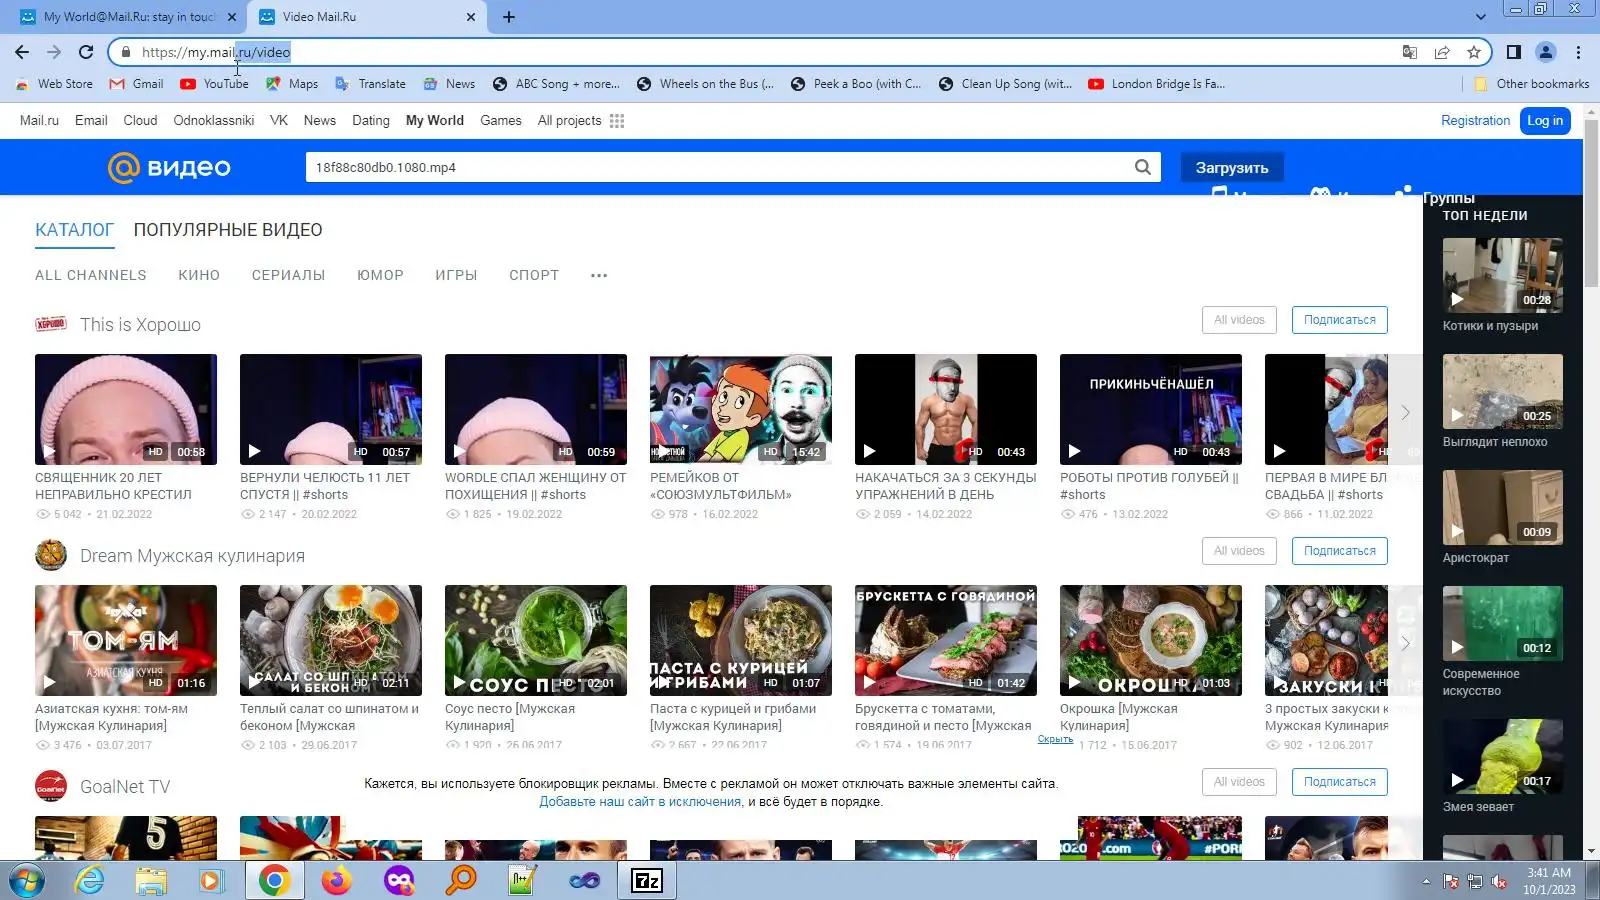
Task: Open the Windows Start menu
Action: [27, 880]
